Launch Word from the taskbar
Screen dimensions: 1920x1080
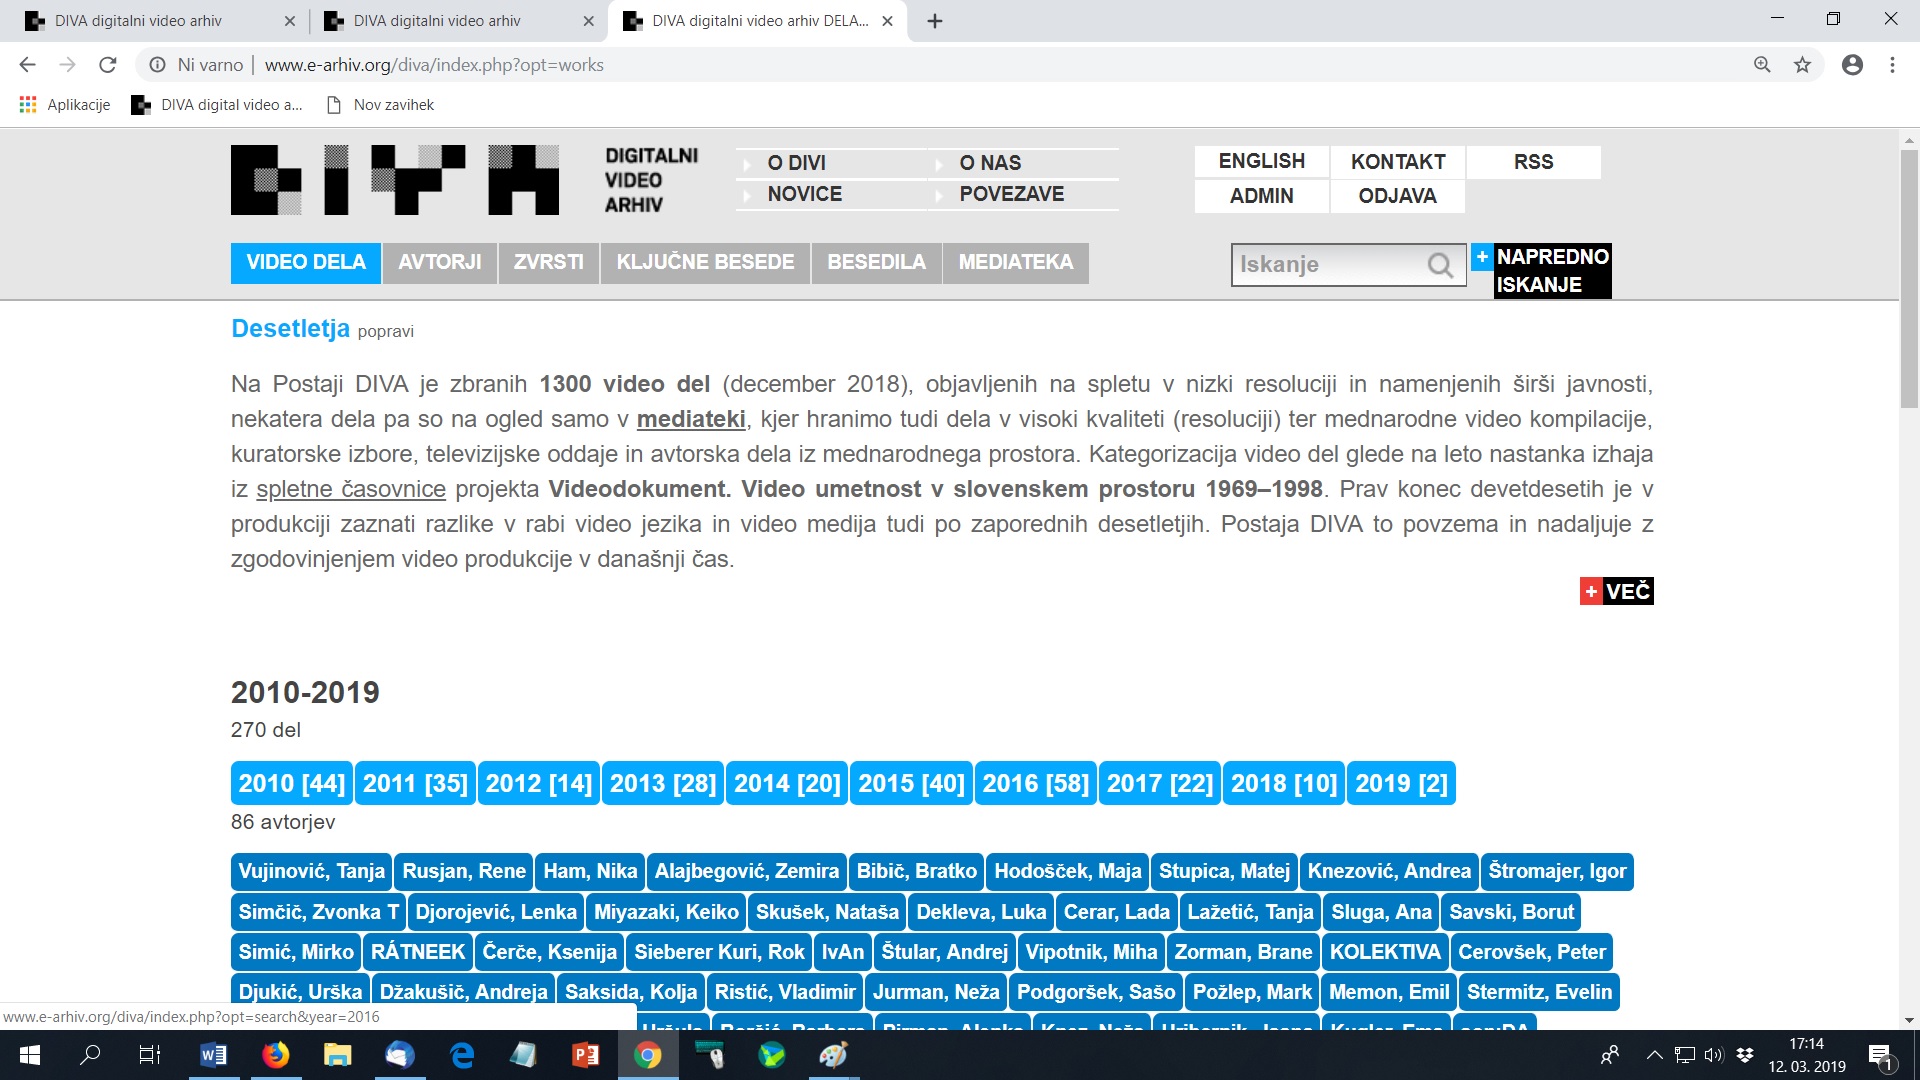point(213,1055)
